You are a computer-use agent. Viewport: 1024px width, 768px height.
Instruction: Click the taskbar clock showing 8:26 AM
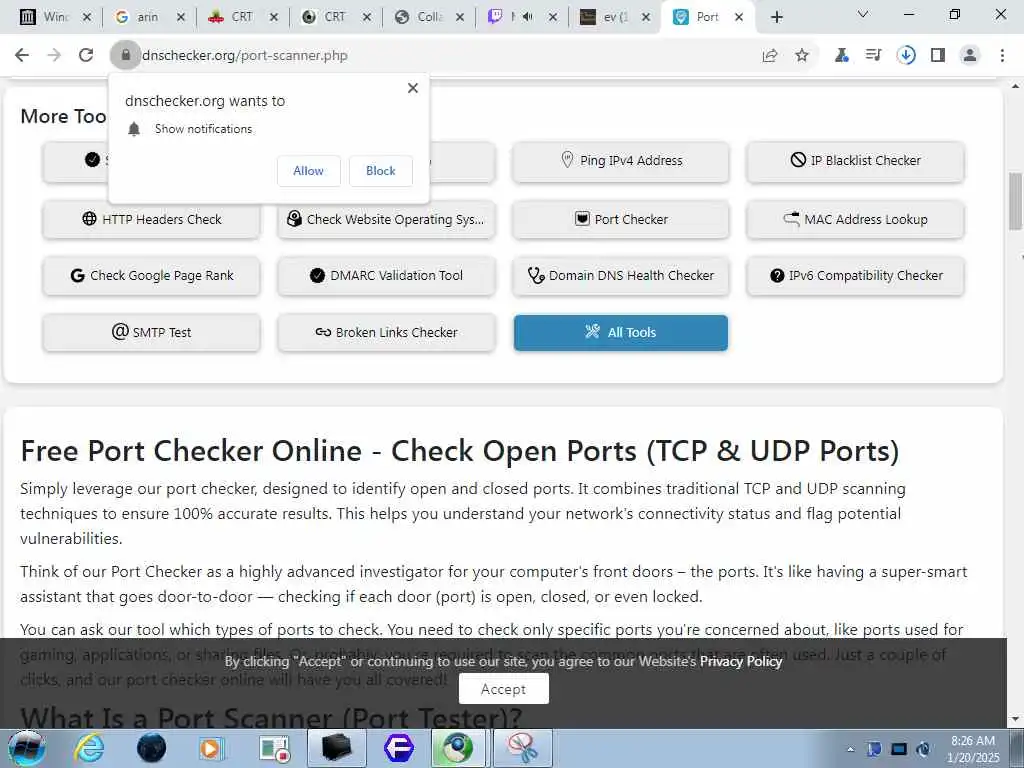973,749
